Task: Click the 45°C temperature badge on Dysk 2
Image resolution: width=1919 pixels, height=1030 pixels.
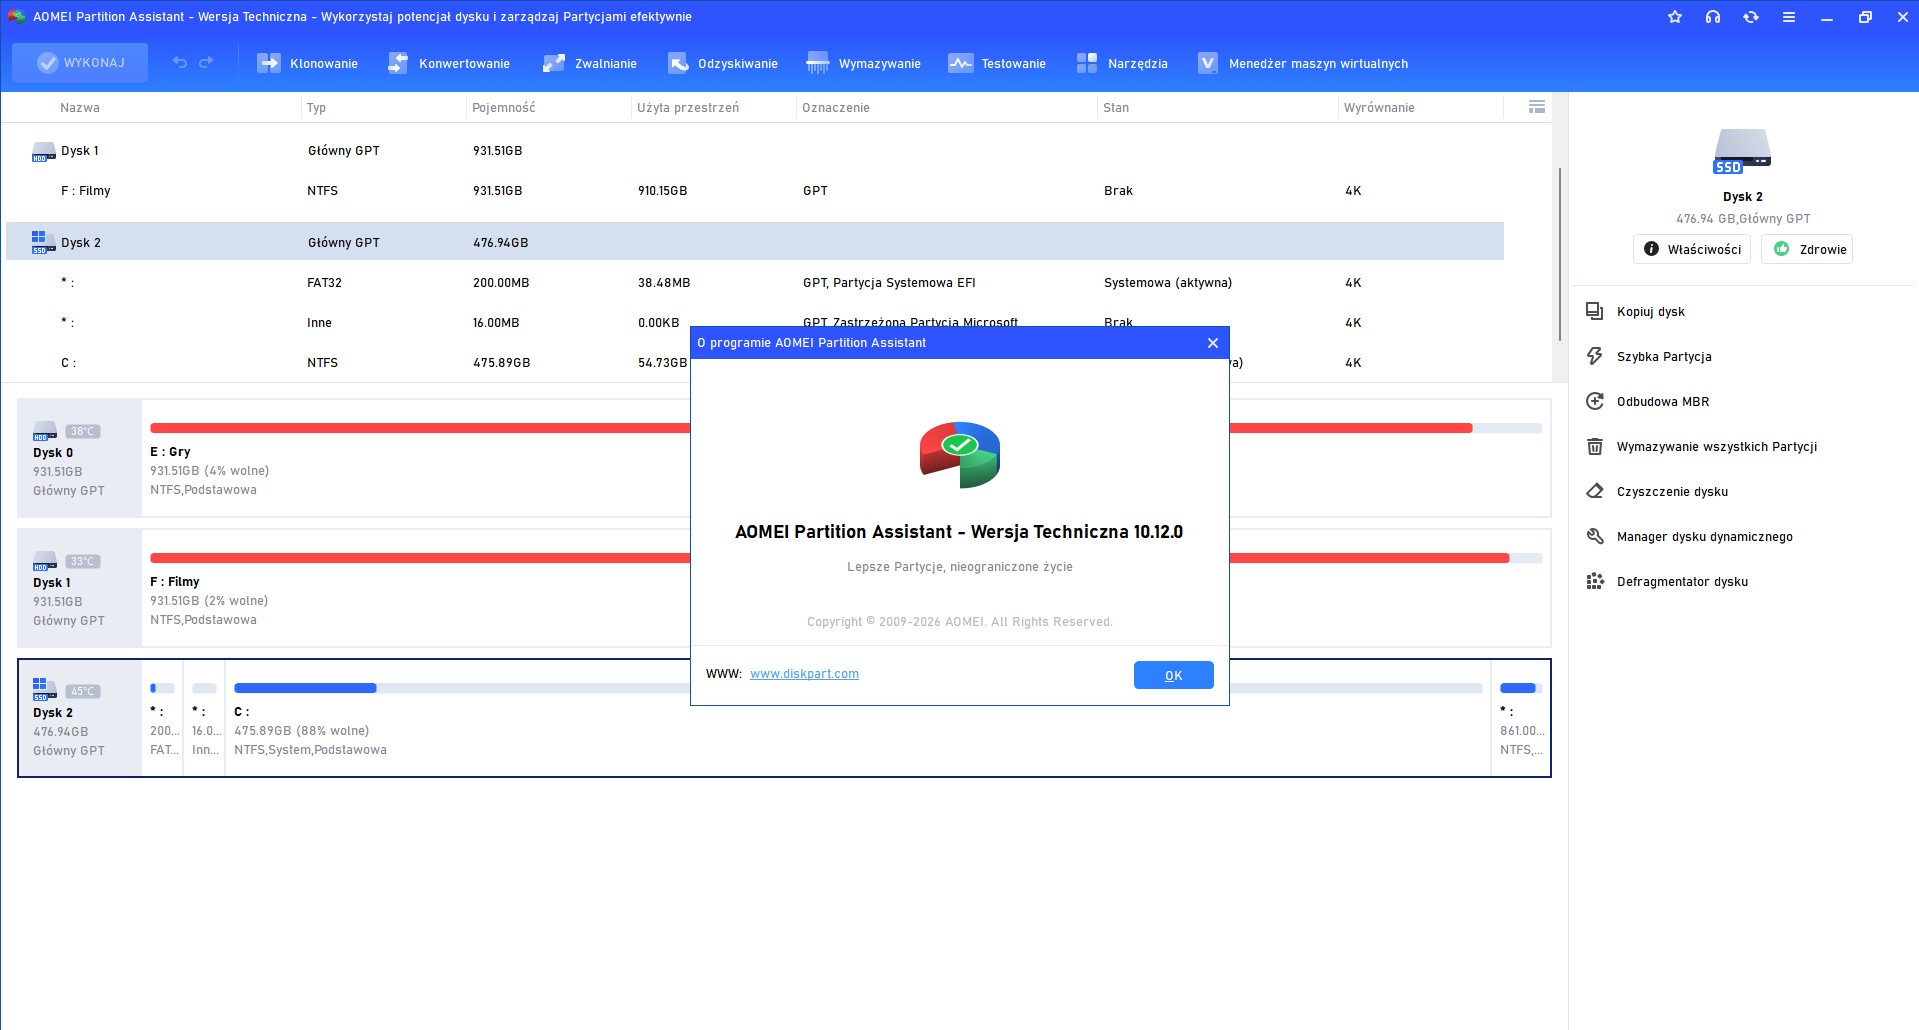Action: pyautogui.click(x=83, y=692)
